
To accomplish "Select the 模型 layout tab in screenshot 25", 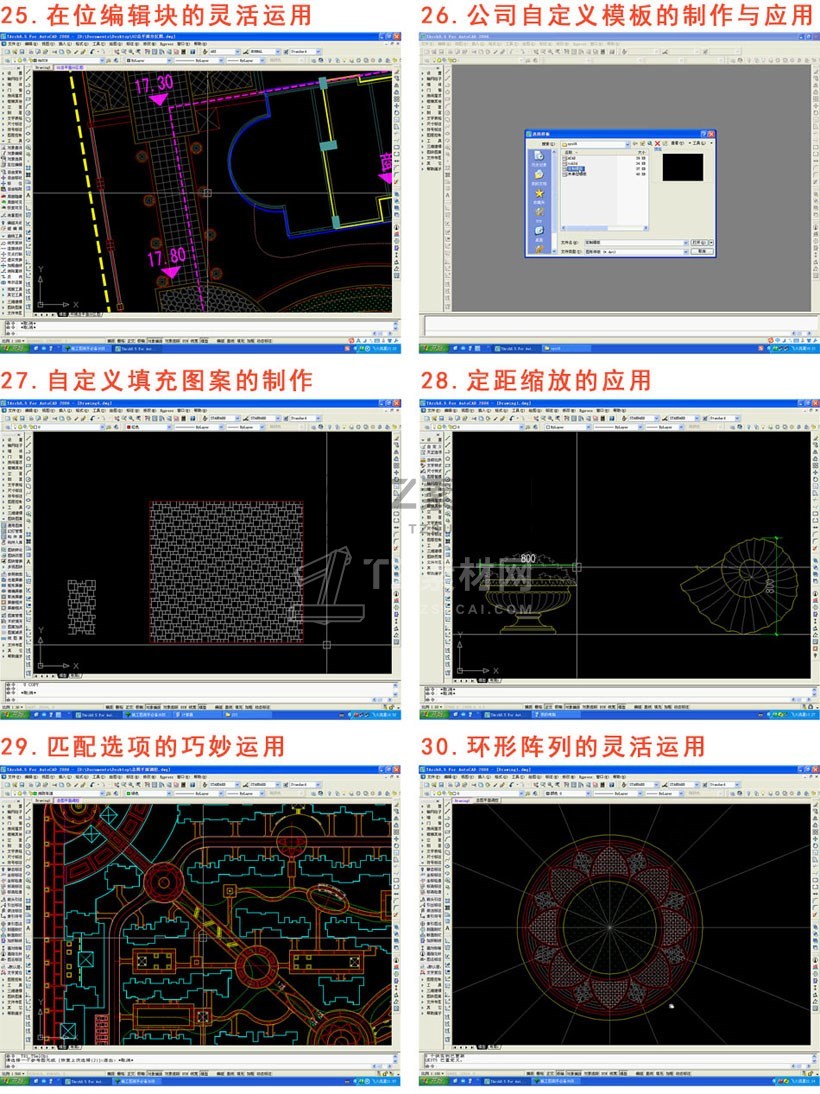I will (x=62, y=315).
